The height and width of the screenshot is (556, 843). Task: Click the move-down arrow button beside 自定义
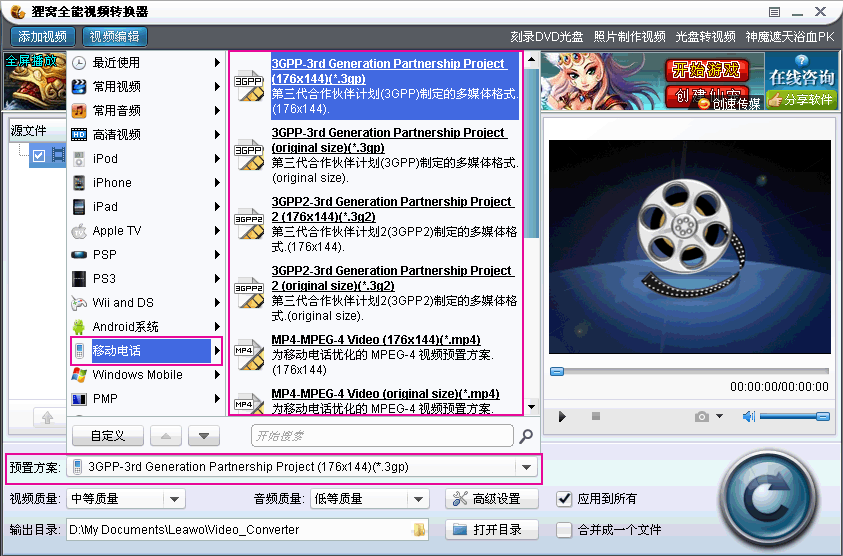click(204, 436)
